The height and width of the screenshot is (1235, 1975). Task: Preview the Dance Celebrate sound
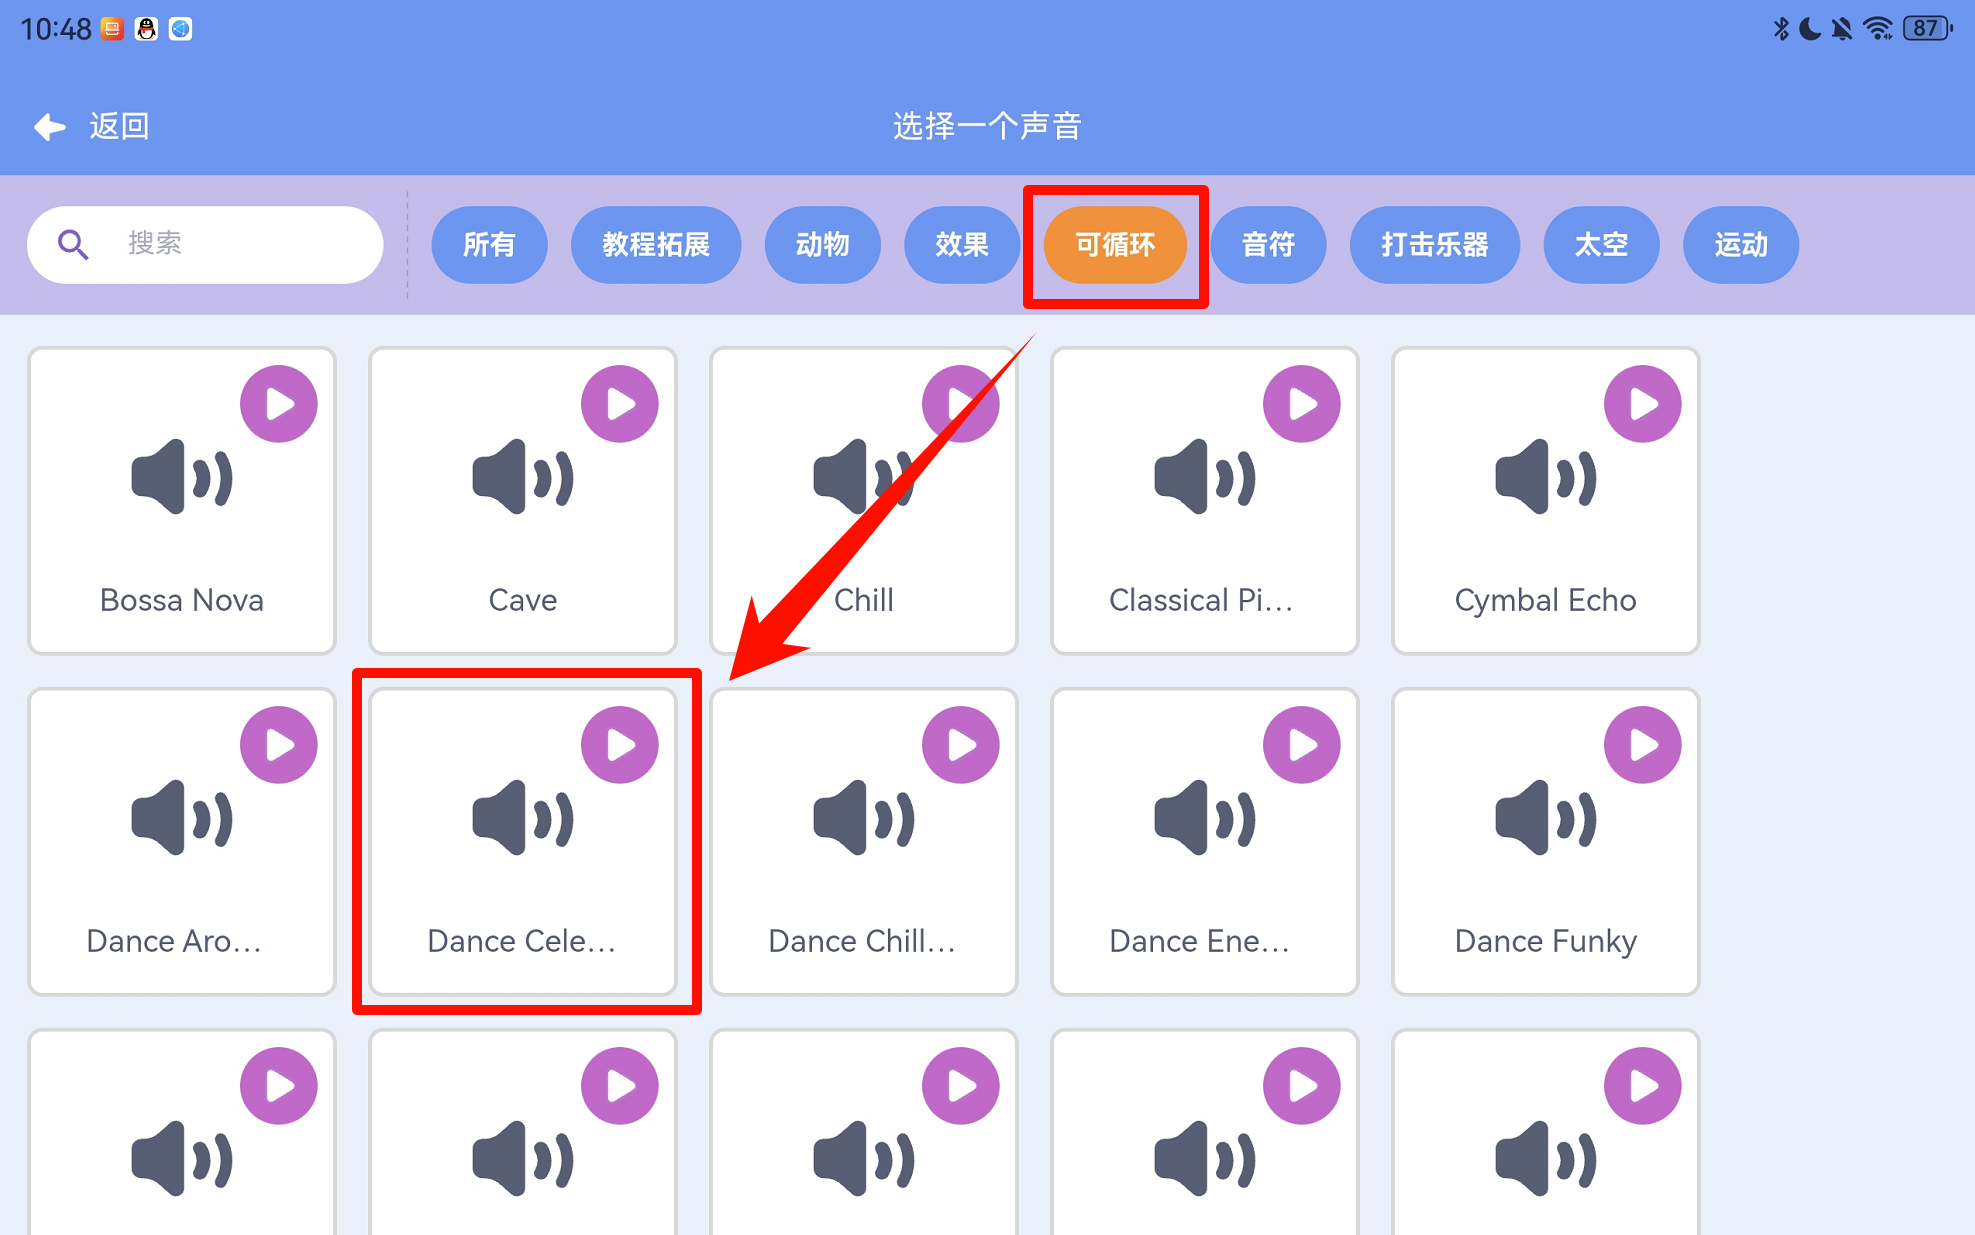click(620, 745)
